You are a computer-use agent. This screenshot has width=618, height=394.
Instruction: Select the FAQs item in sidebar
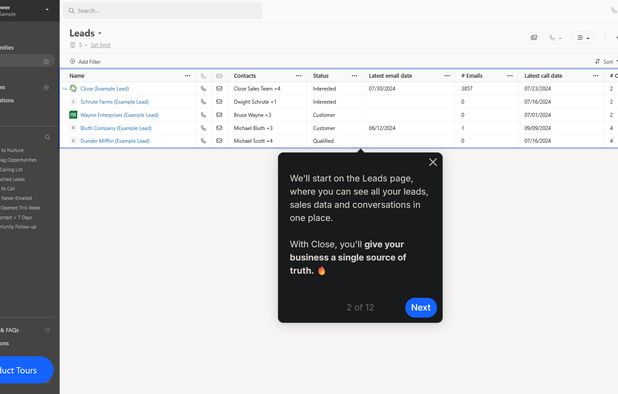pyautogui.click(x=9, y=330)
